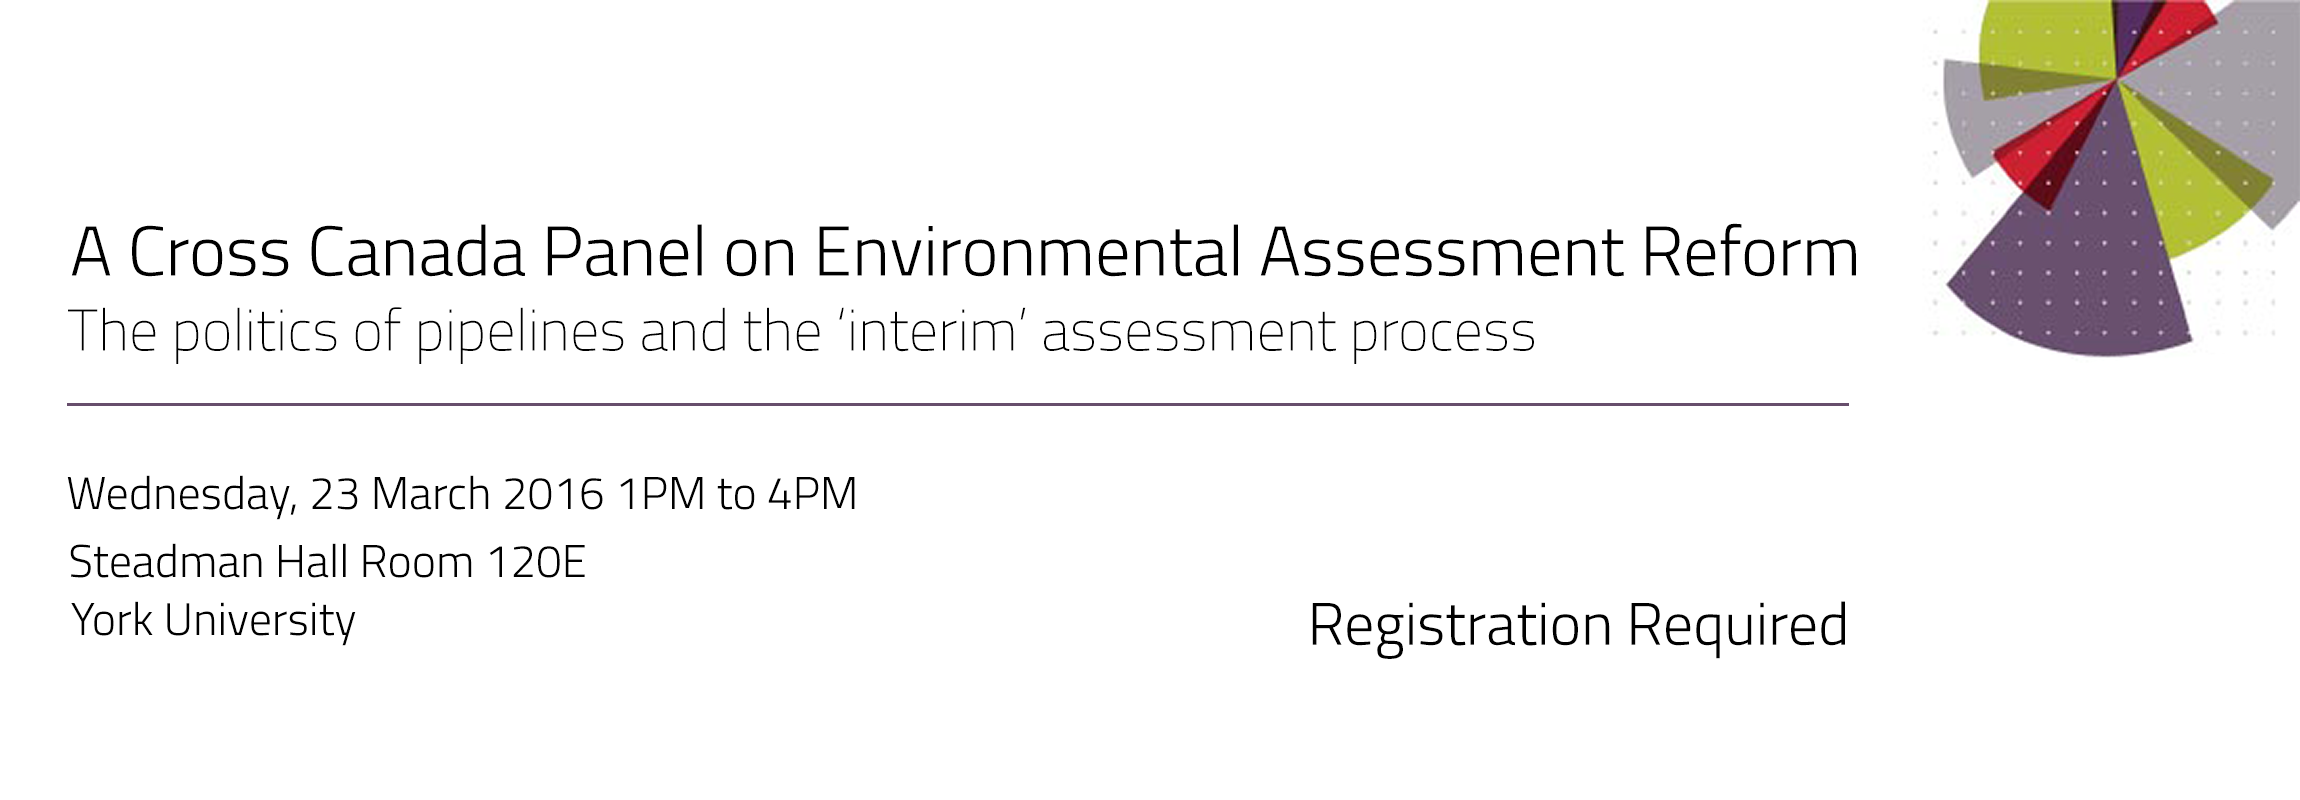The height and width of the screenshot is (800, 2300).
Task: Click the word 'Environmental' in the title
Action: click(x=1028, y=252)
